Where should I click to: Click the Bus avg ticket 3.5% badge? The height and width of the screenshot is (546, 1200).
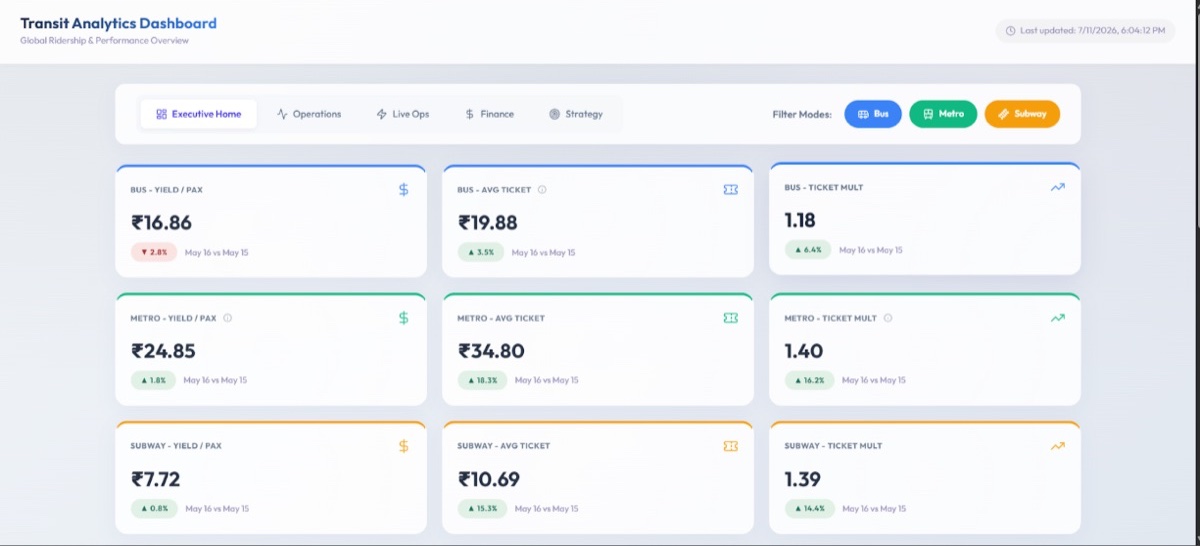(x=481, y=252)
